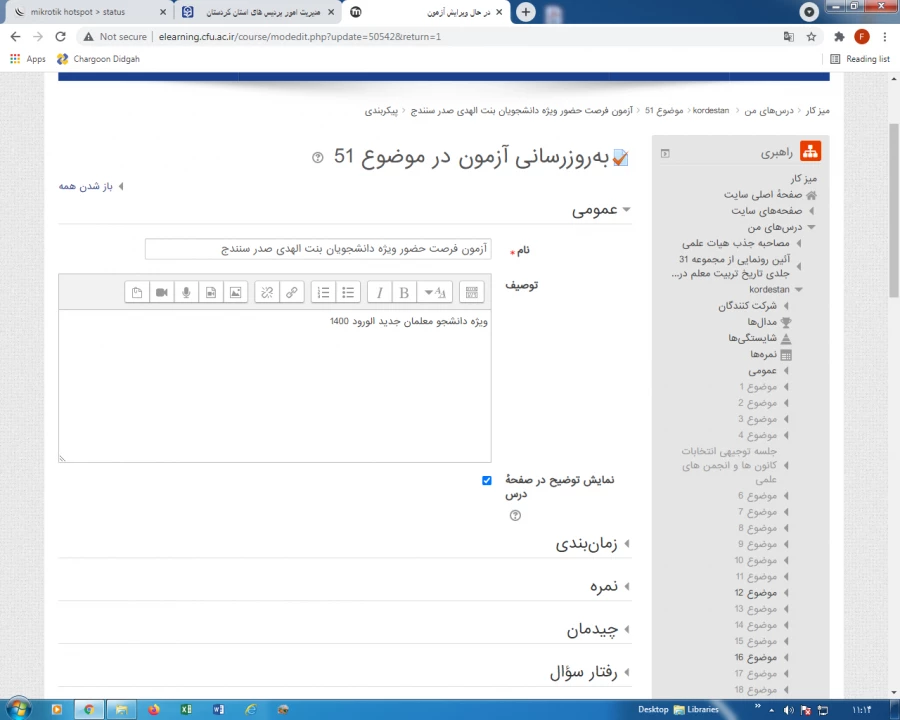This screenshot has width=900, height=720.
Task: Toggle bold formatting in the editor
Action: coord(403,292)
